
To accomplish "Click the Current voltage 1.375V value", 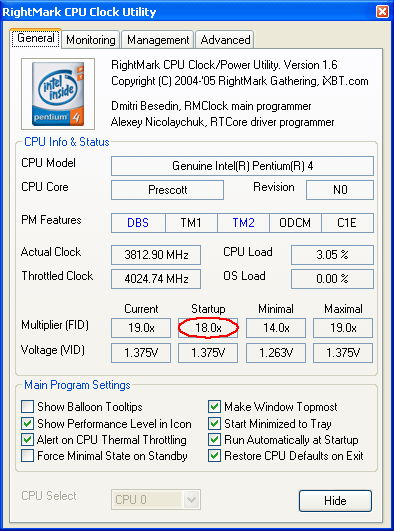I will pyautogui.click(x=141, y=353).
